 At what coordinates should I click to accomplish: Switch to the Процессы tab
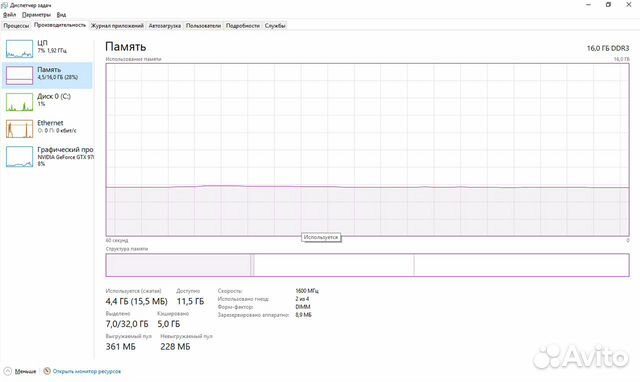pos(16,26)
